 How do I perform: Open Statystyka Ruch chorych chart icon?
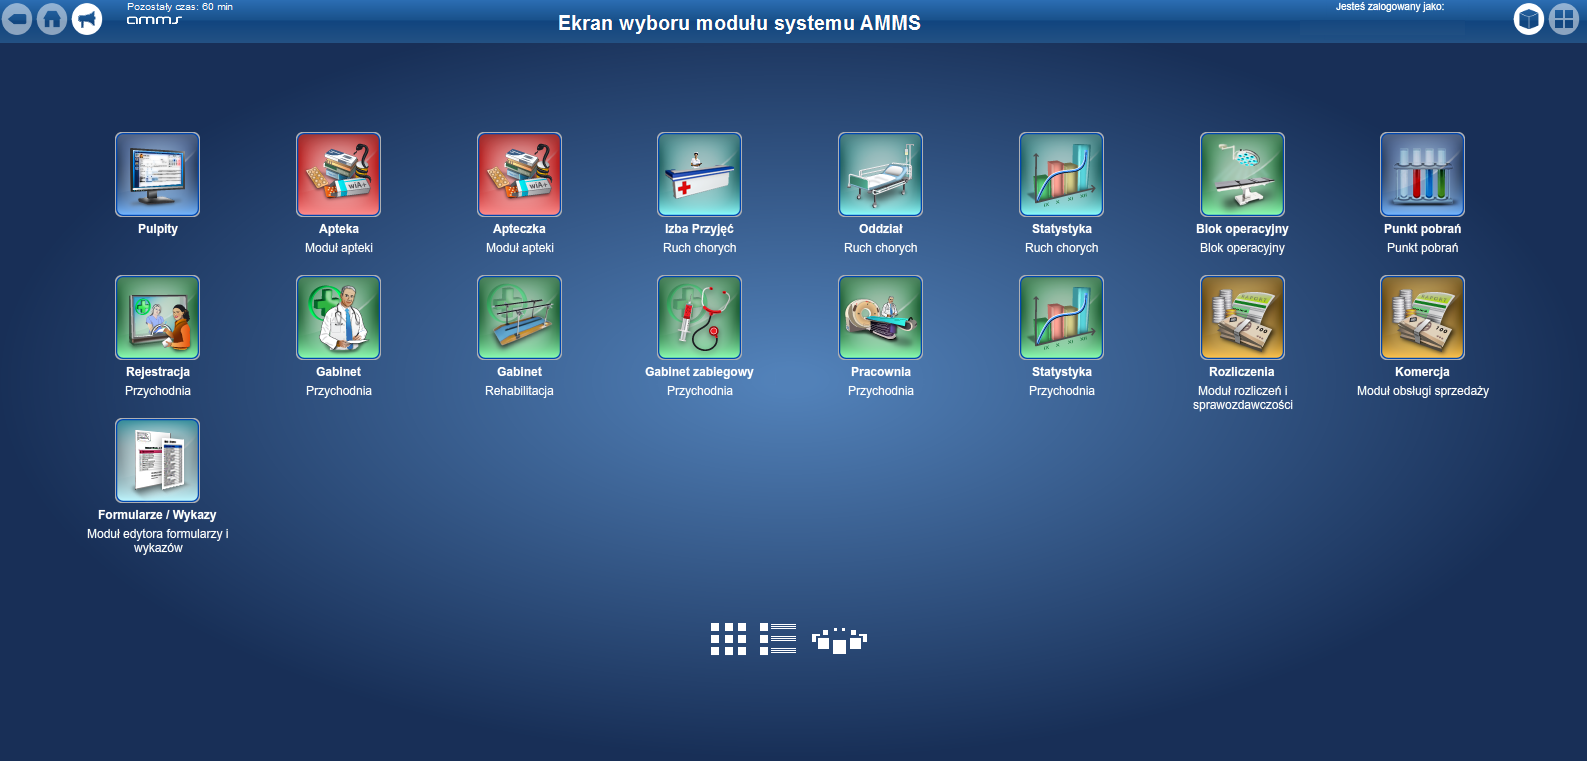pyautogui.click(x=1061, y=174)
